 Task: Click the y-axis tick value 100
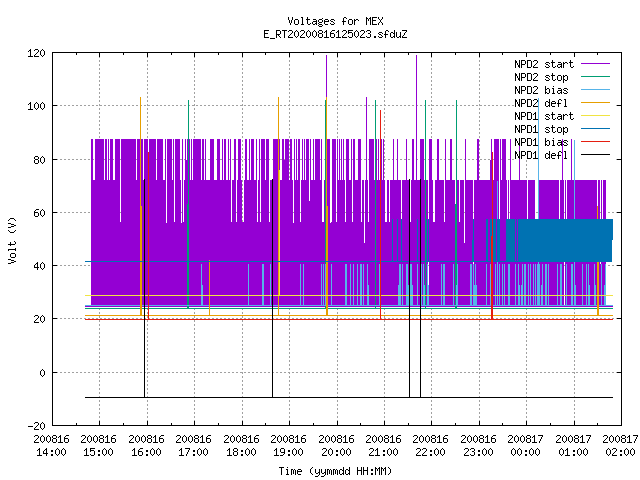pyautogui.click(x=36, y=106)
